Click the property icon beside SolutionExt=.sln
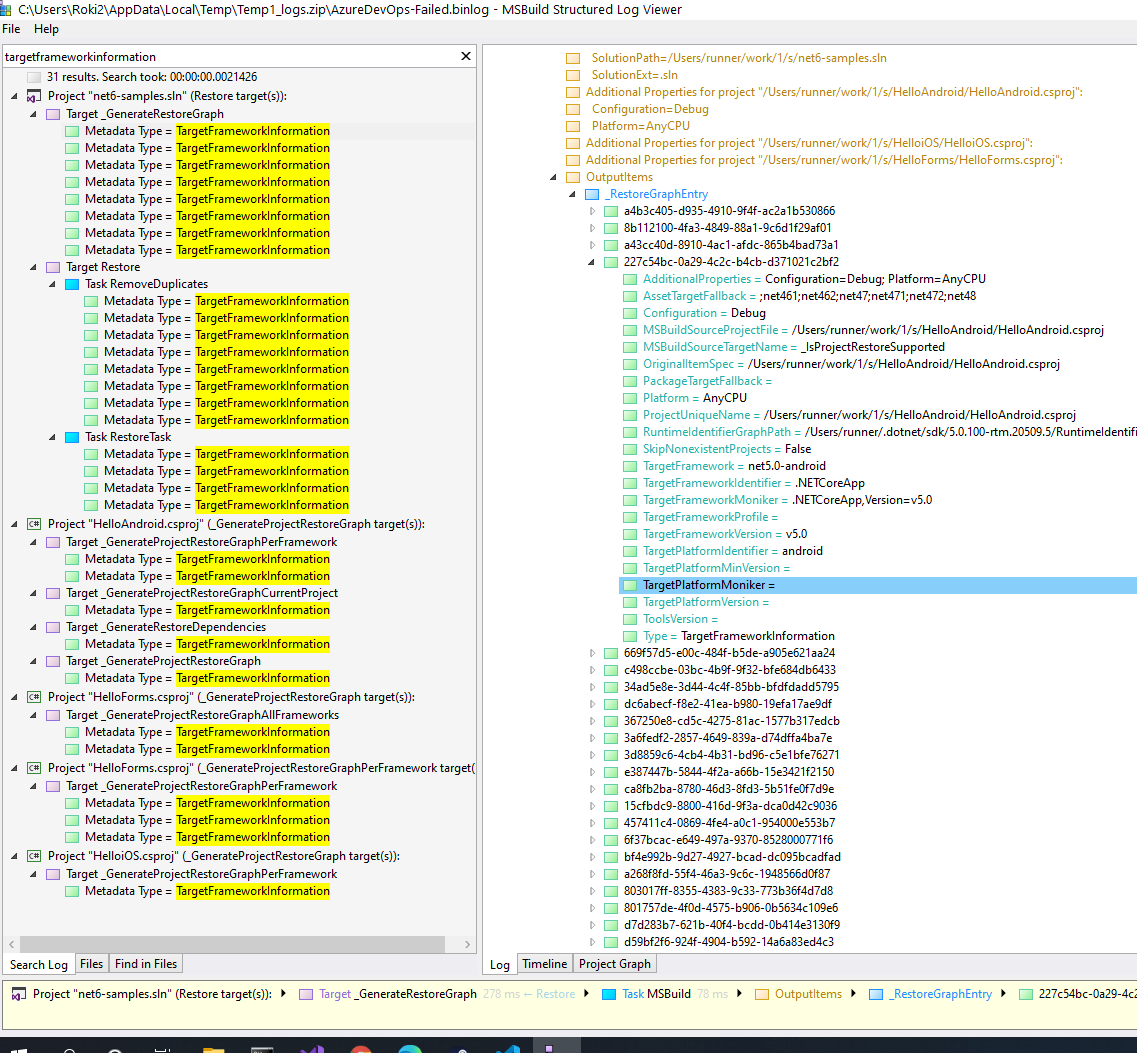 click(573, 75)
